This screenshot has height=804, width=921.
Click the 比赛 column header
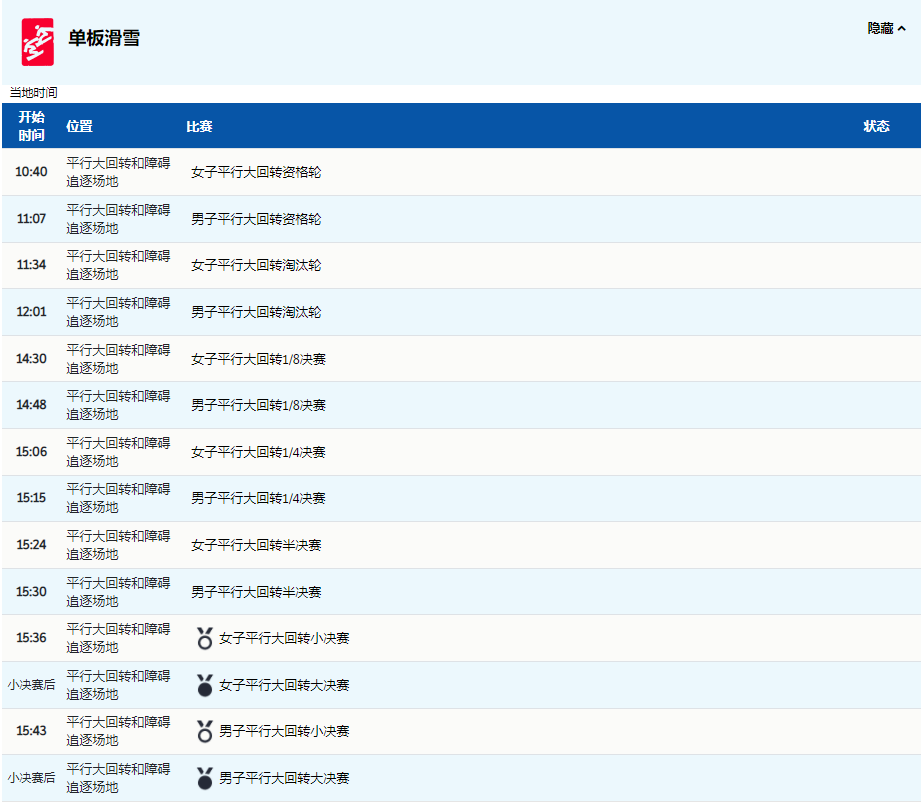point(199,126)
